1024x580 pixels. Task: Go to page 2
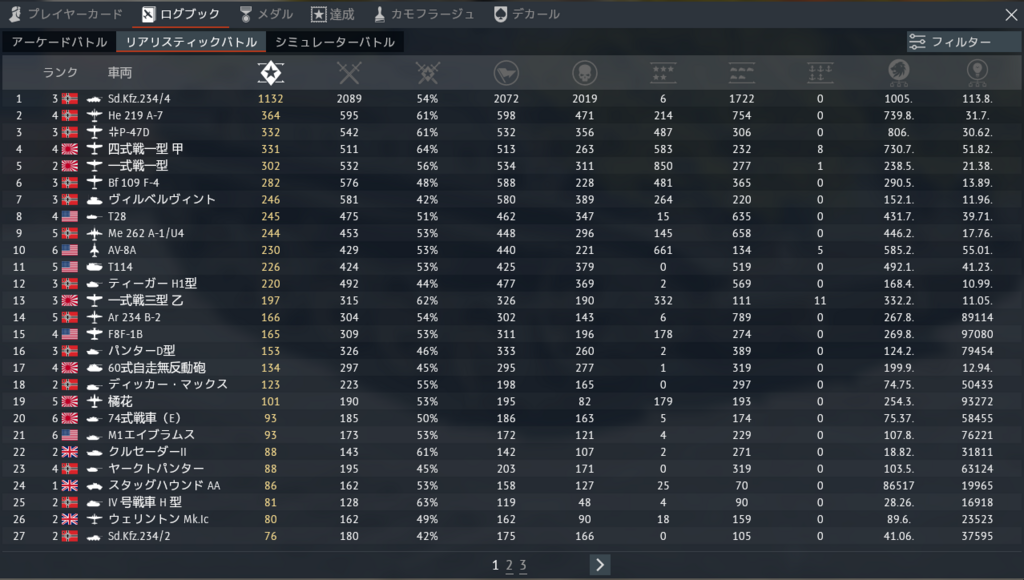[x=509, y=565]
